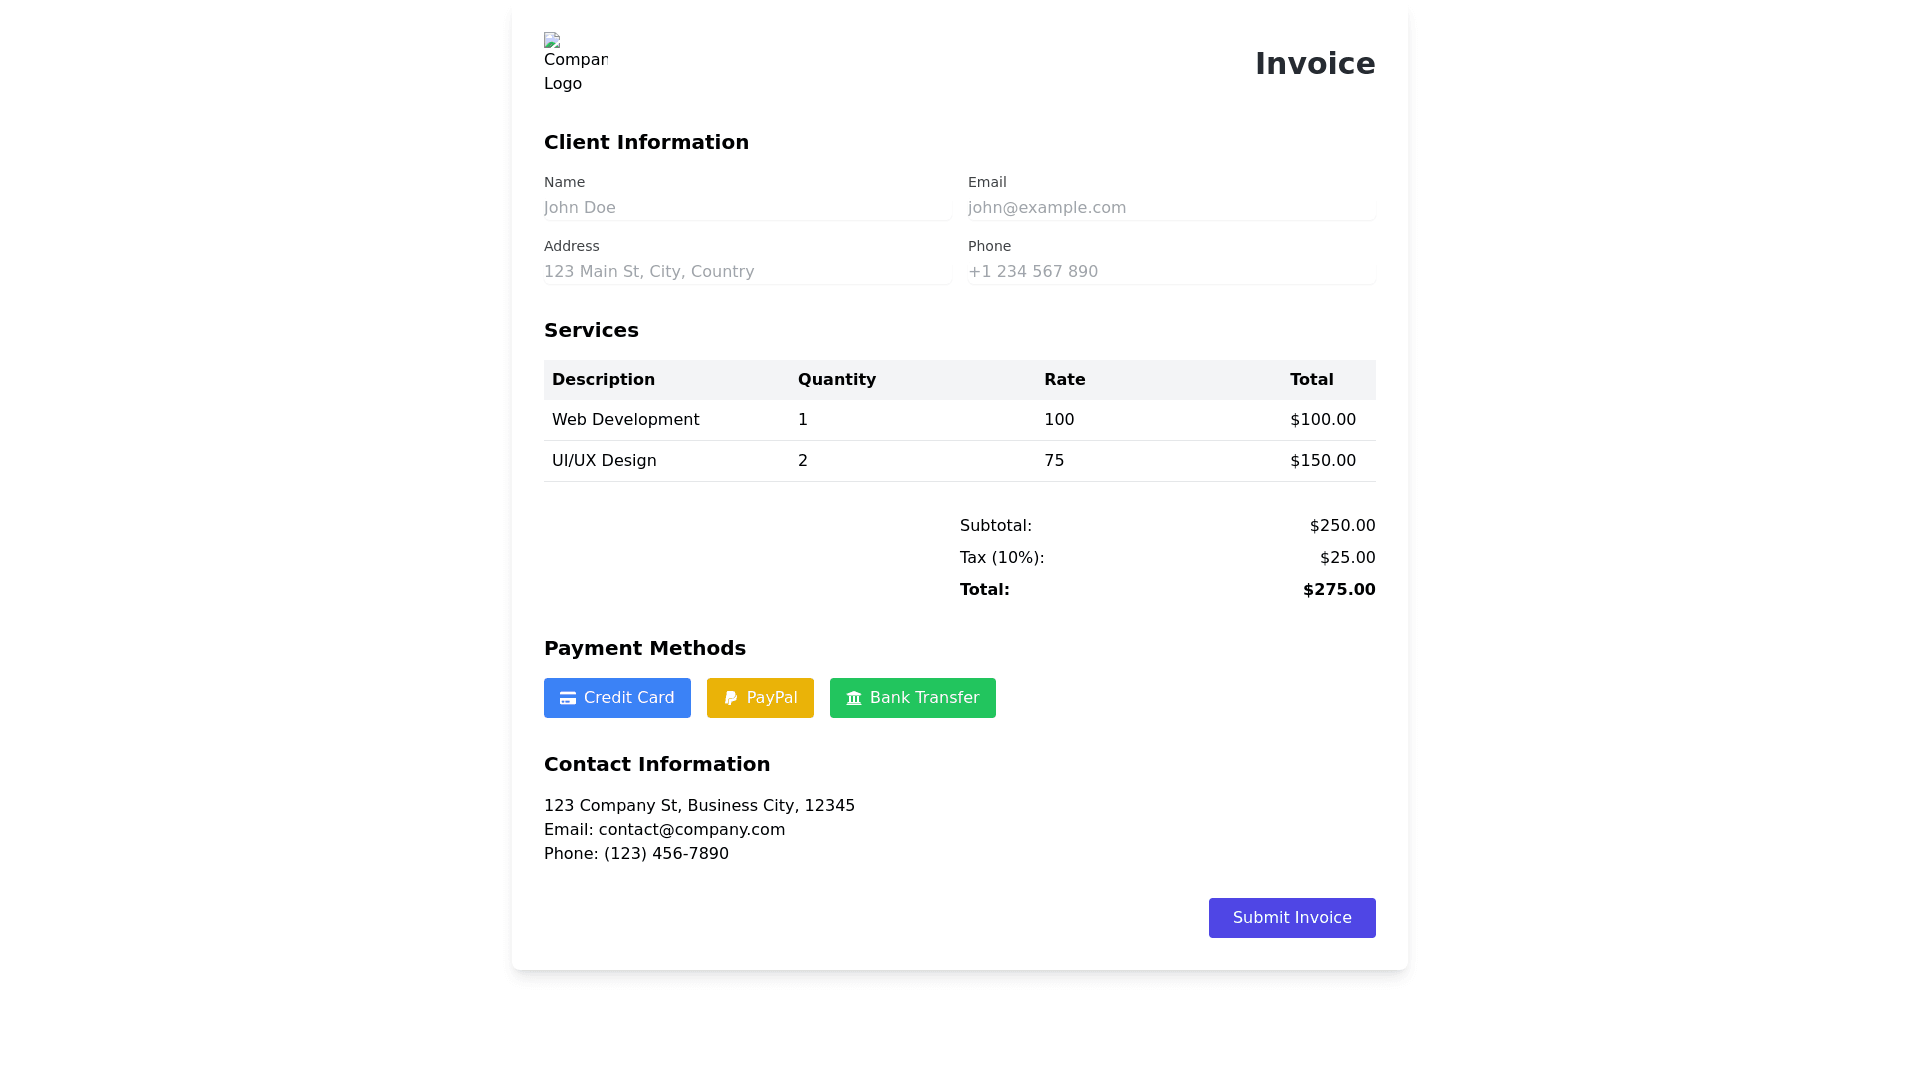Screen dimensions: 1920x1080
Task: Click the Rate column header
Action: tap(1064, 380)
